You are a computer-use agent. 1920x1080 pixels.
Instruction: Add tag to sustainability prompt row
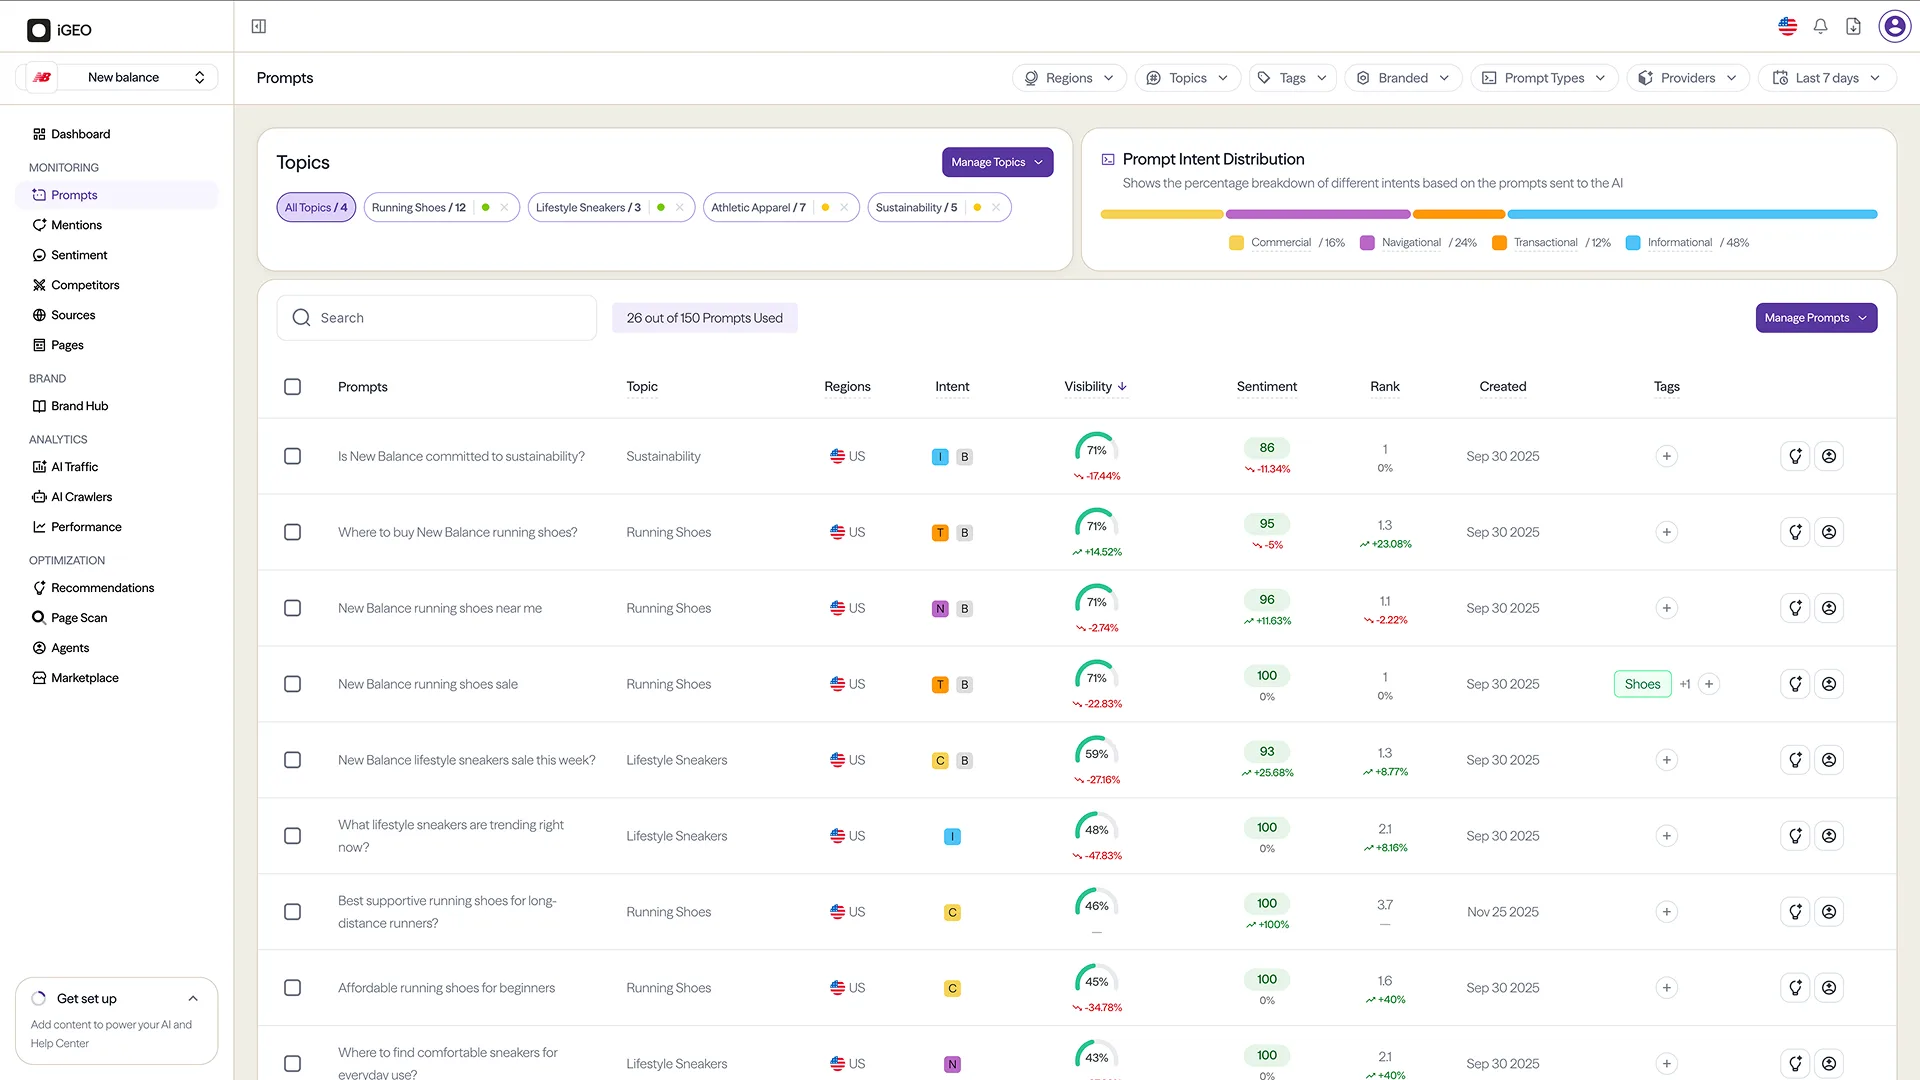pyautogui.click(x=1667, y=456)
